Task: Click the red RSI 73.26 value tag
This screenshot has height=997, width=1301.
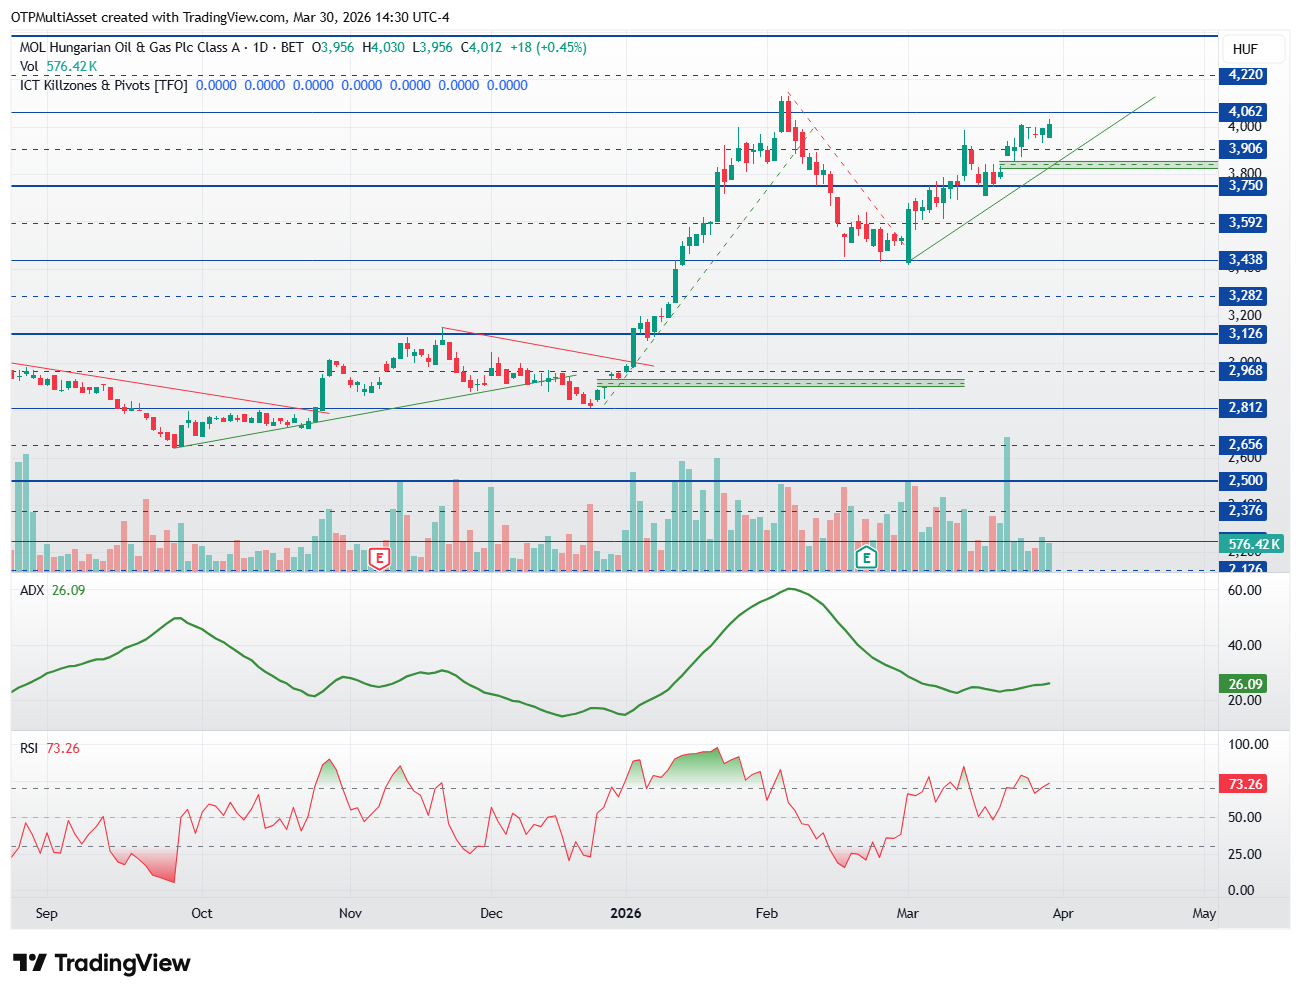Action: point(1245,784)
